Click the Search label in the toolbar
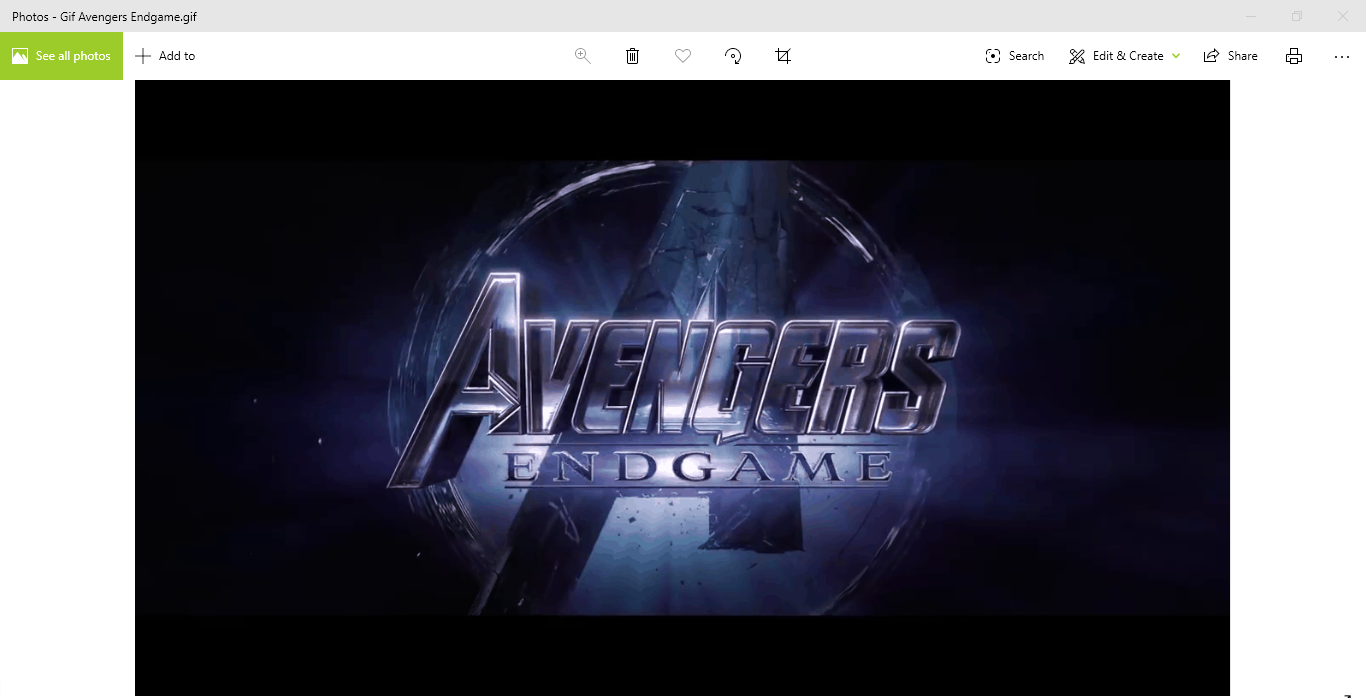The image size is (1366, 698). (1027, 56)
